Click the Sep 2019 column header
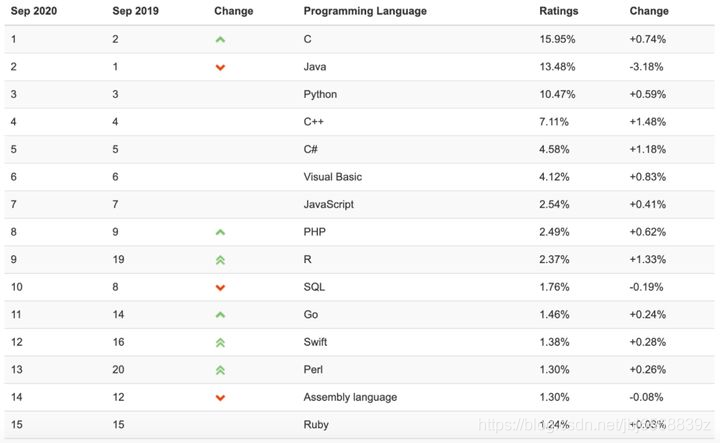Screen dimensions: 720x443 coord(135,11)
